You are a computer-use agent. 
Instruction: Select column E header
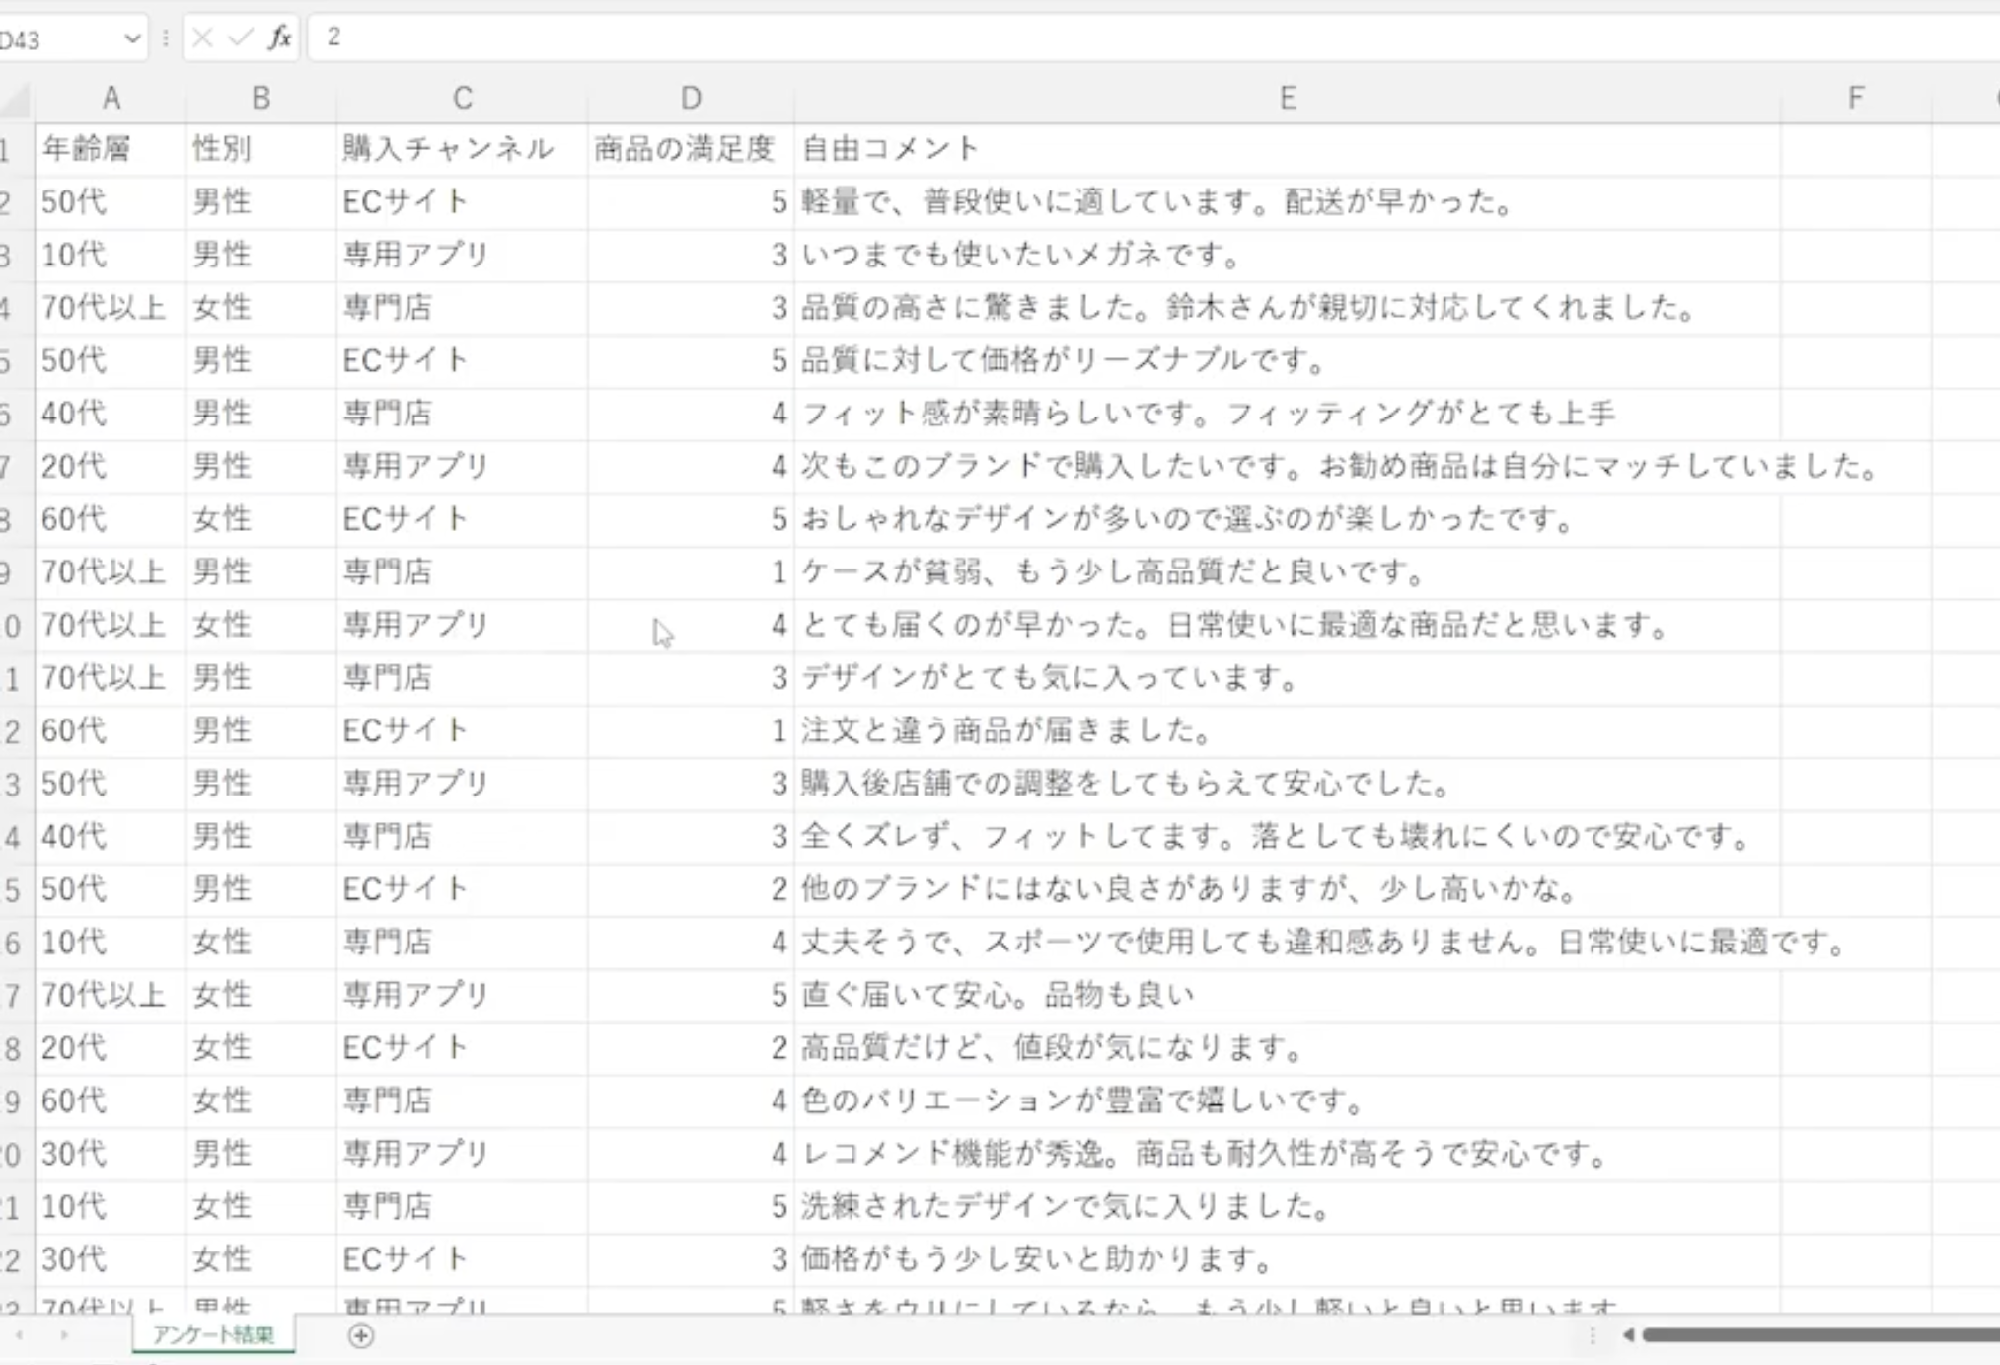[x=1287, y=98]
